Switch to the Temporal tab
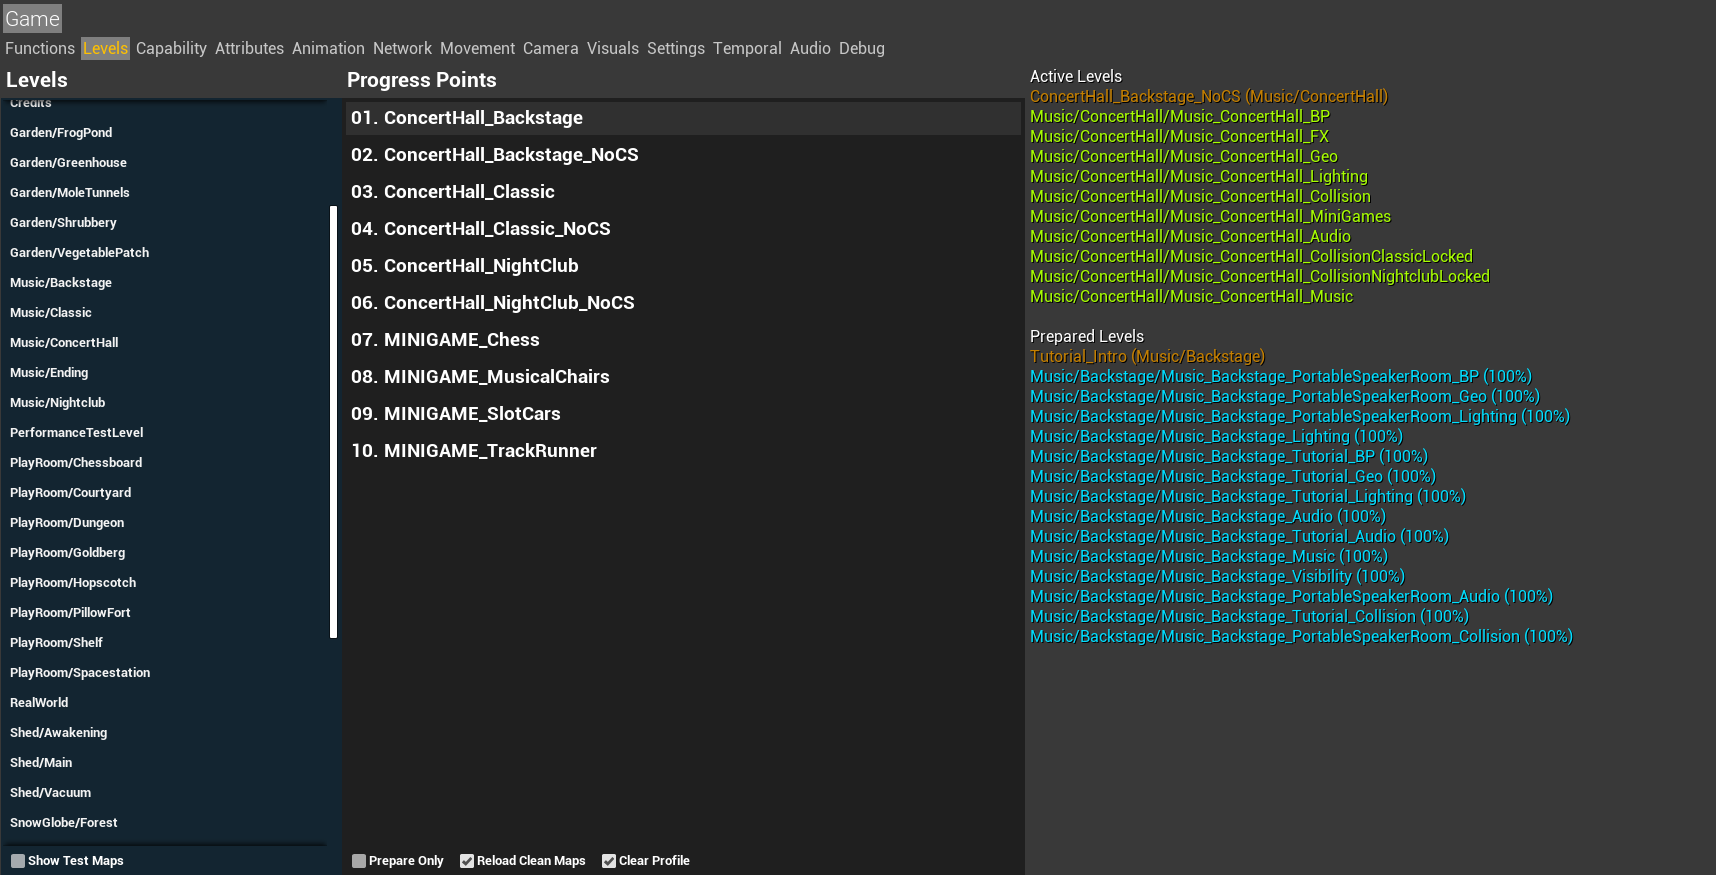Screen dimensions: 1716x875 coord(747,48)
